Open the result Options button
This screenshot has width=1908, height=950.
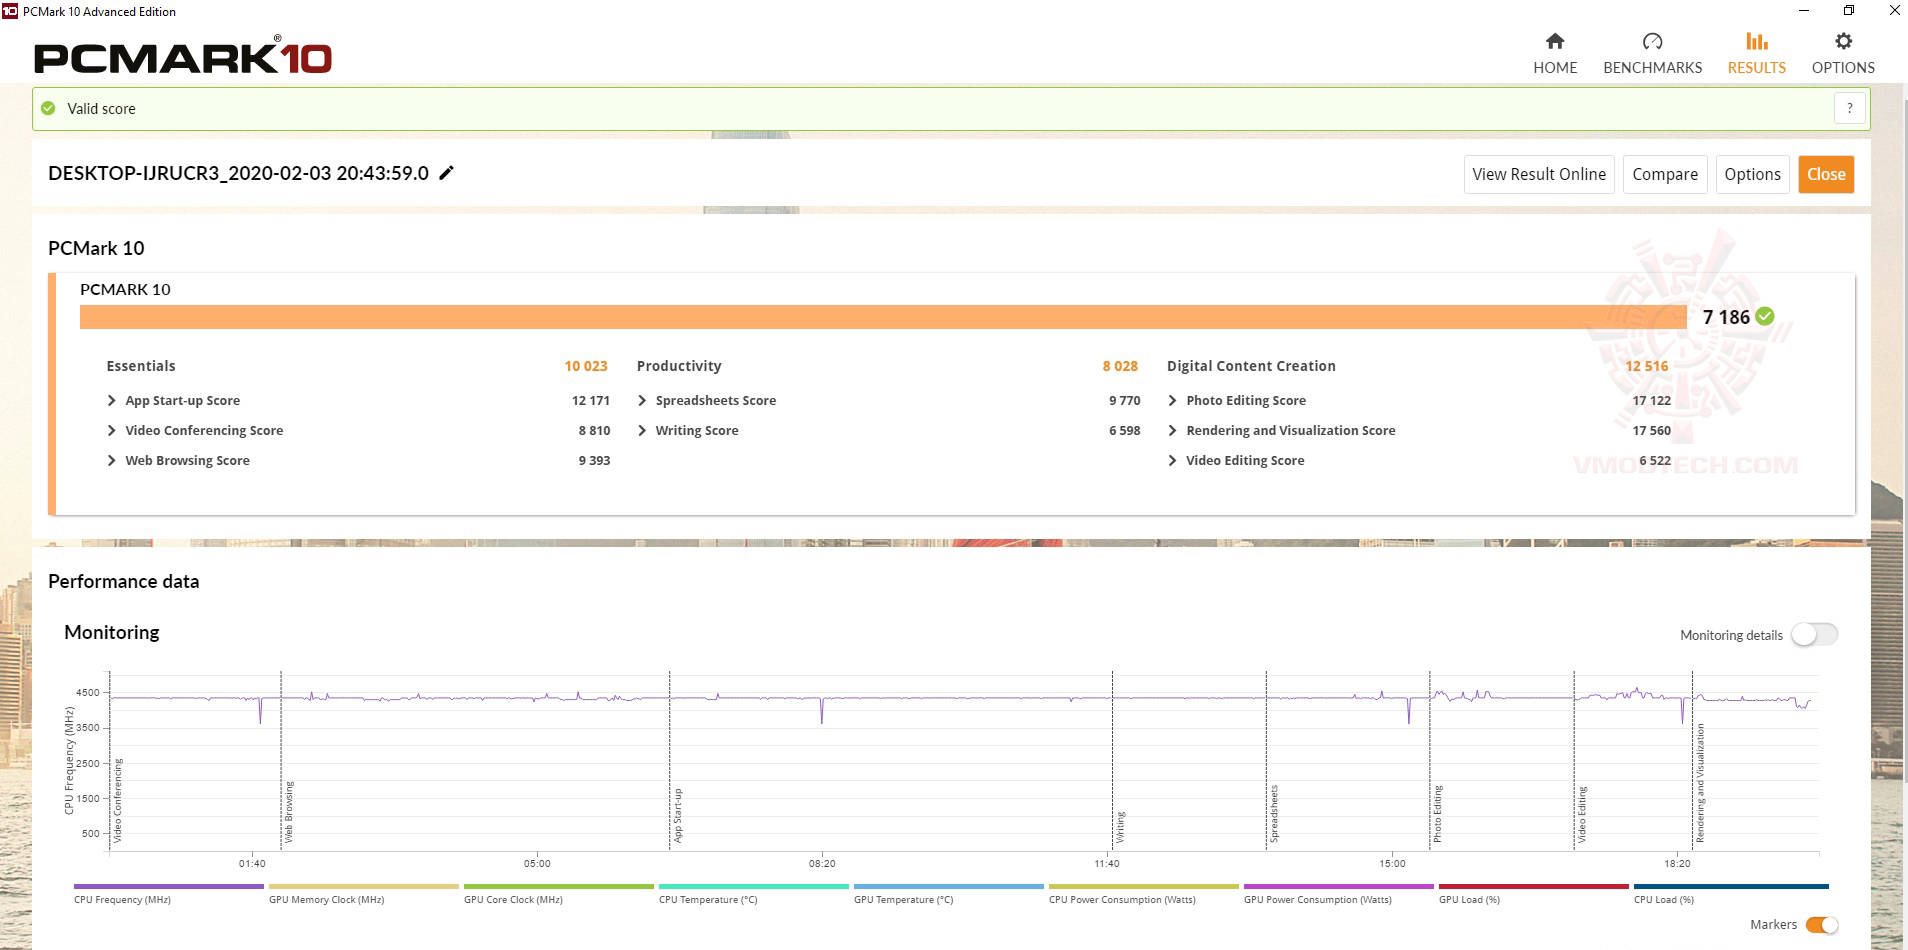pos(1752,174)
